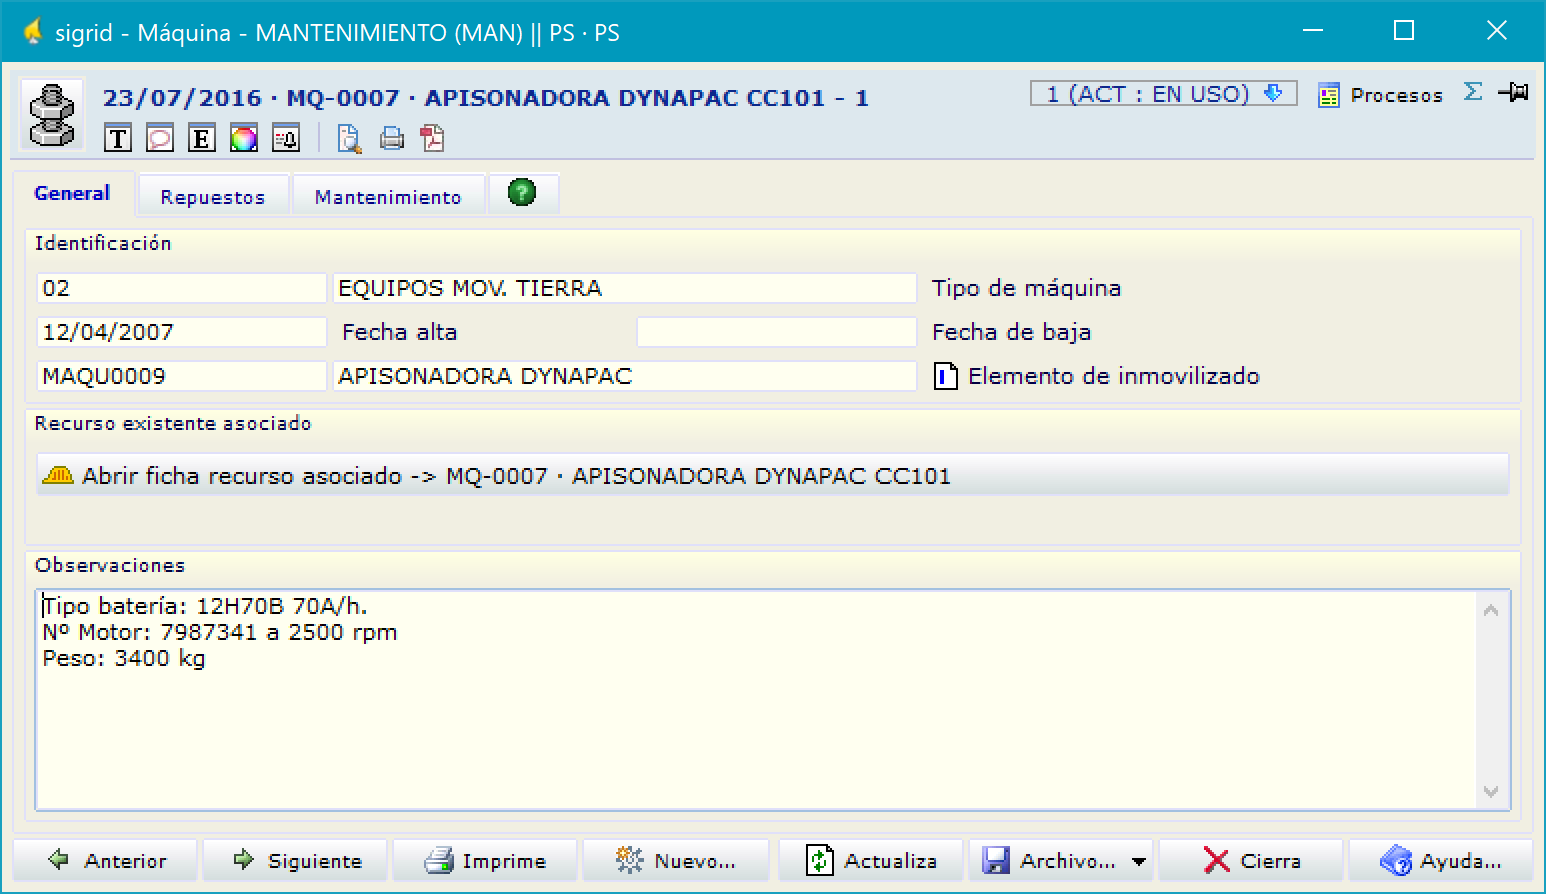Open the T text tool icon
This screenshot has height=894, width=1546.
118,138
